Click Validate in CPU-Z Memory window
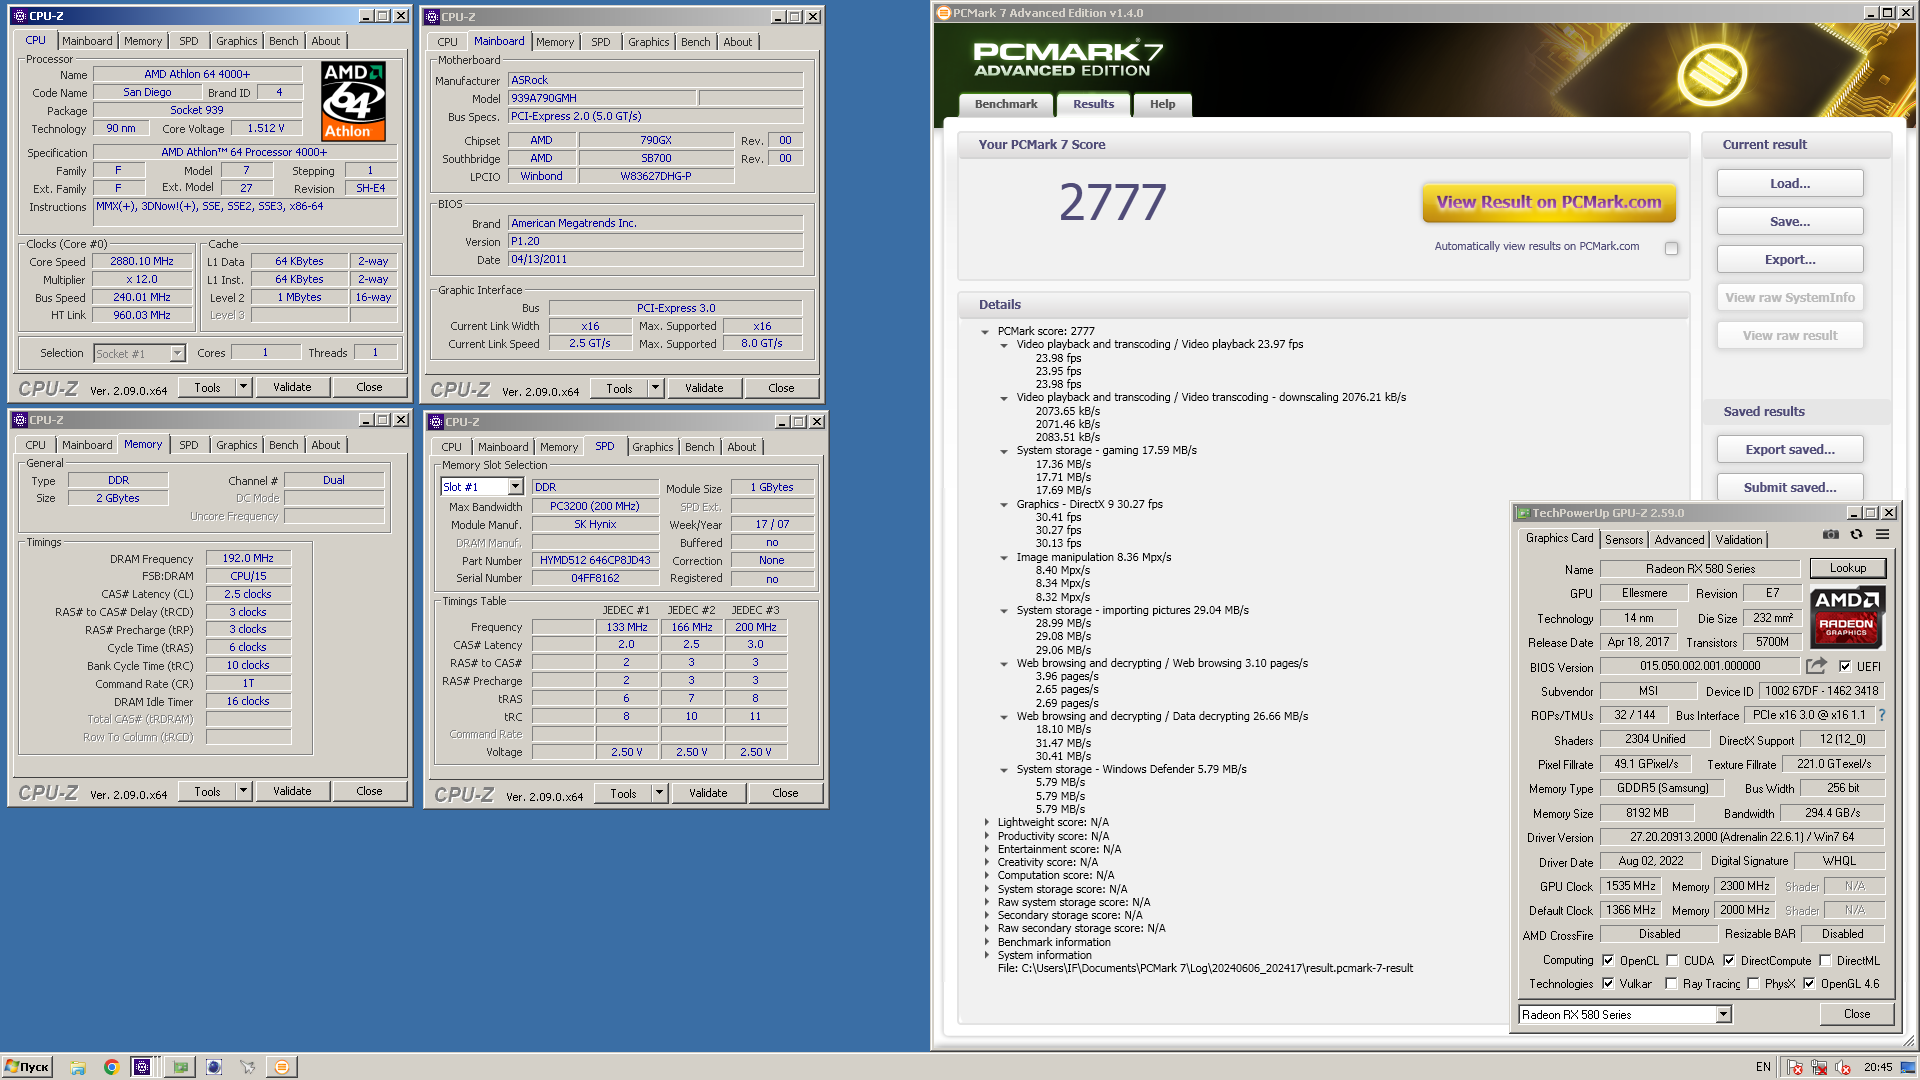Screen dimensions: 1920x1080 (x=292, y=791)
